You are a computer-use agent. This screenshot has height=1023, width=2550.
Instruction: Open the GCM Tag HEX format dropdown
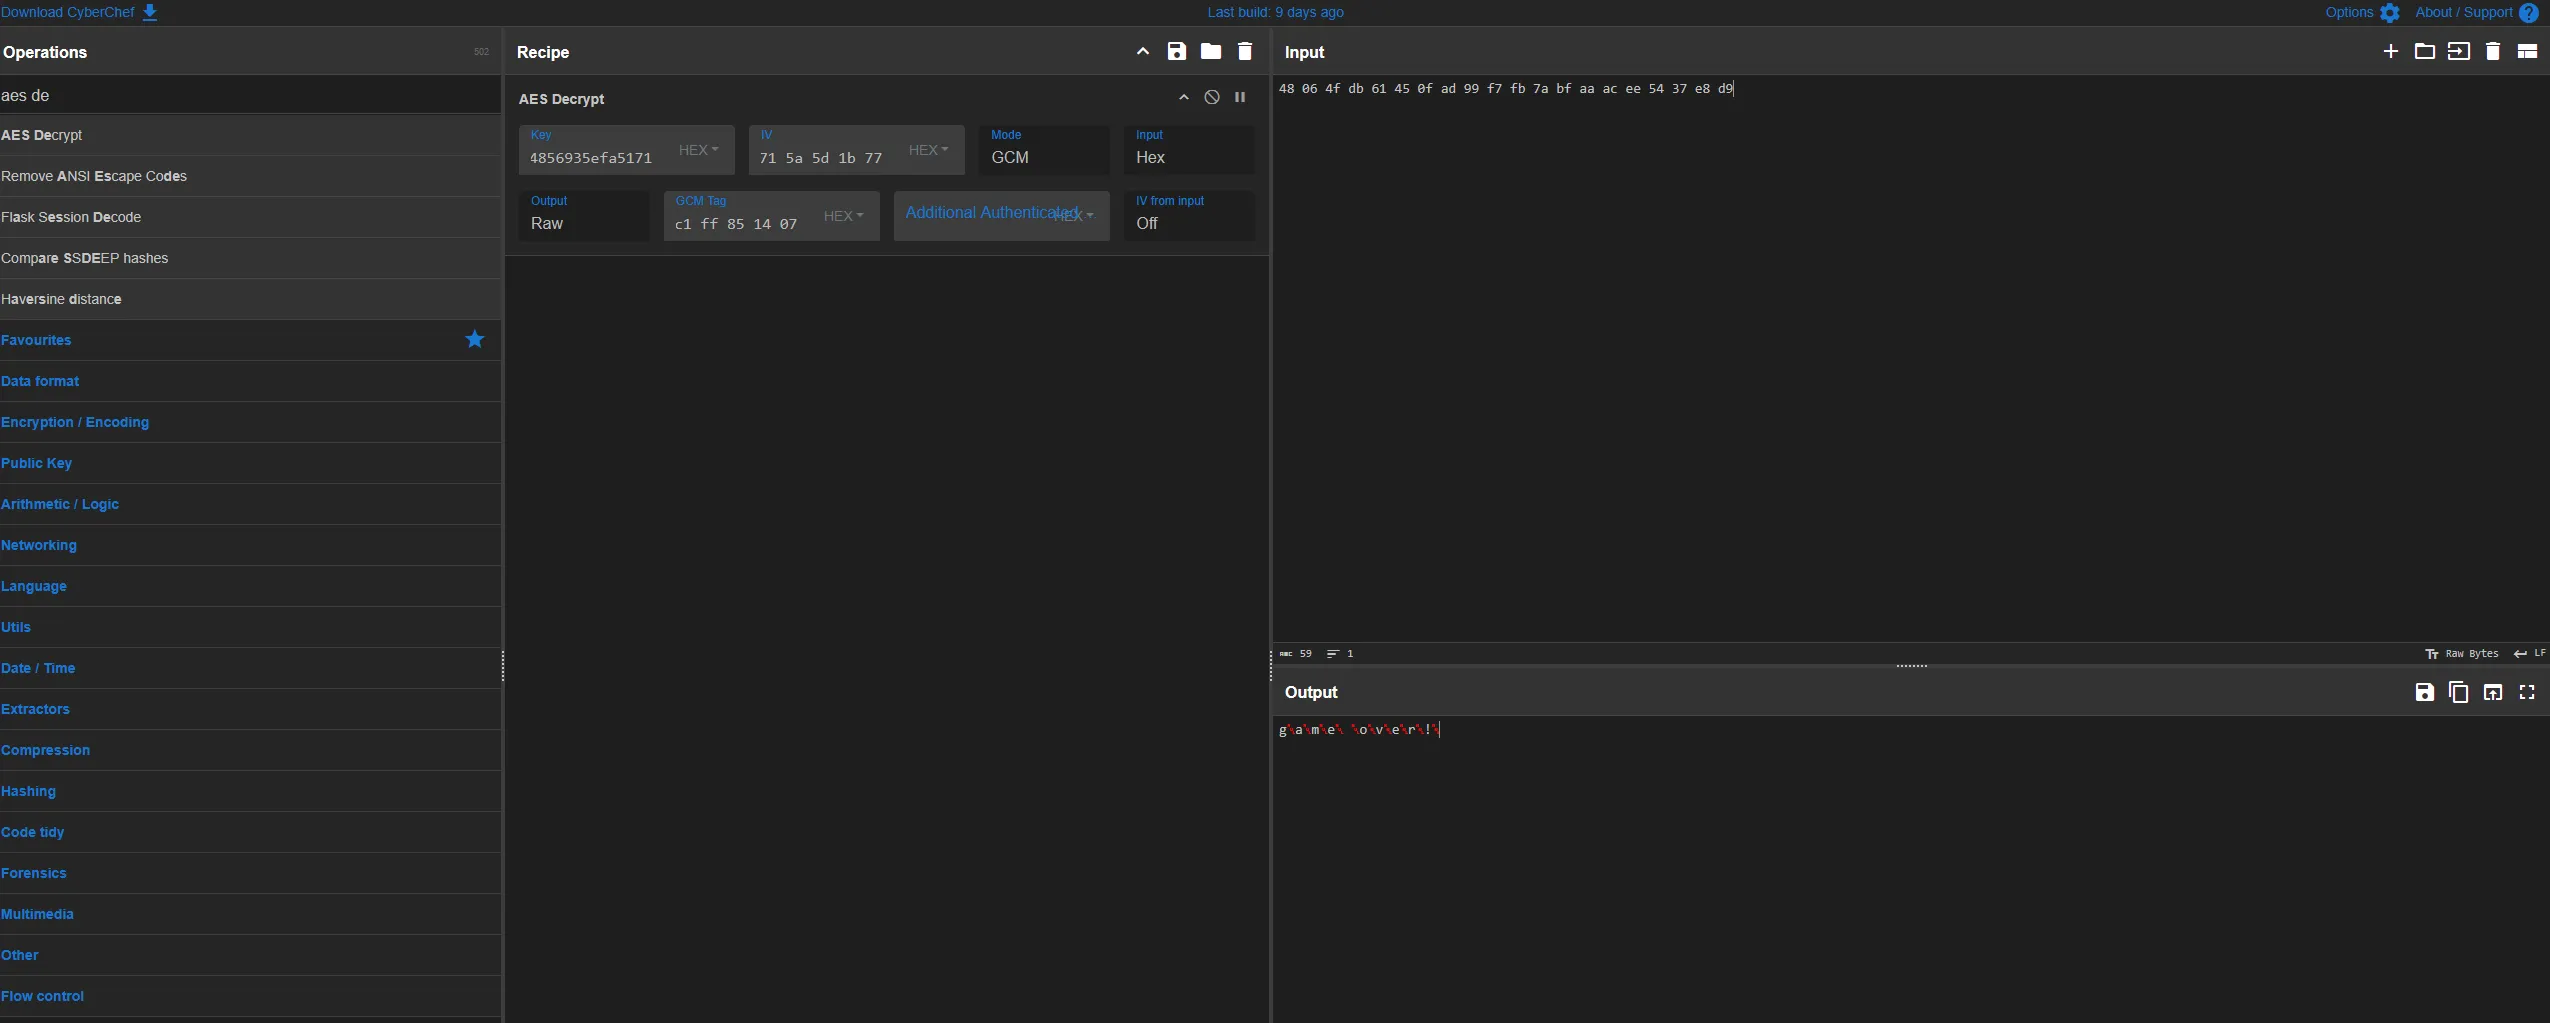(844, 216)
